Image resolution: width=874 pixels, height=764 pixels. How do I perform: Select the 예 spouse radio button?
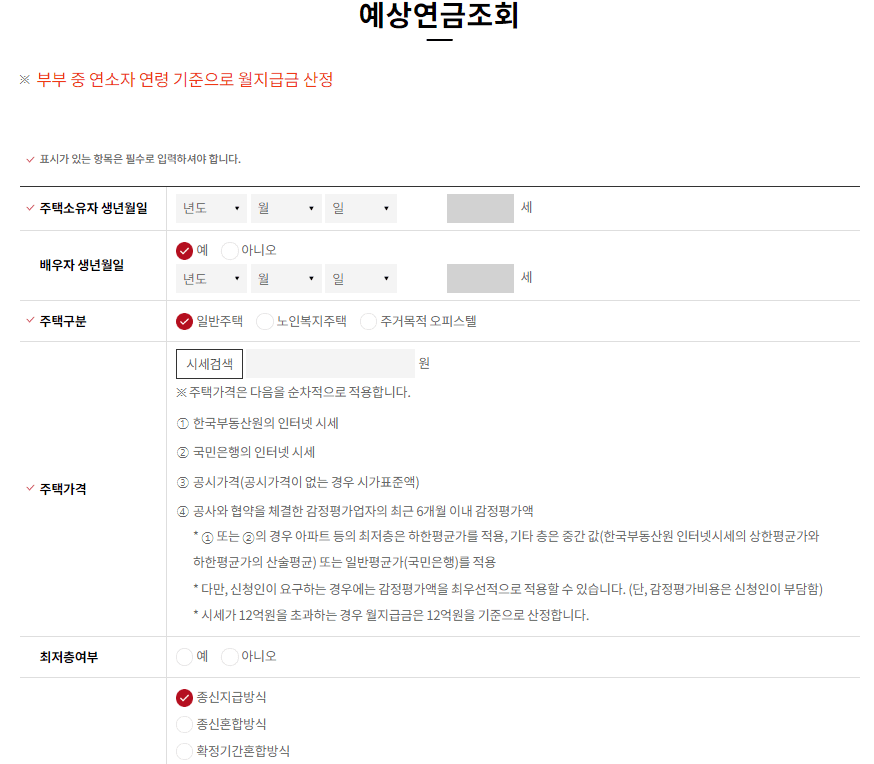pos(186,251)
